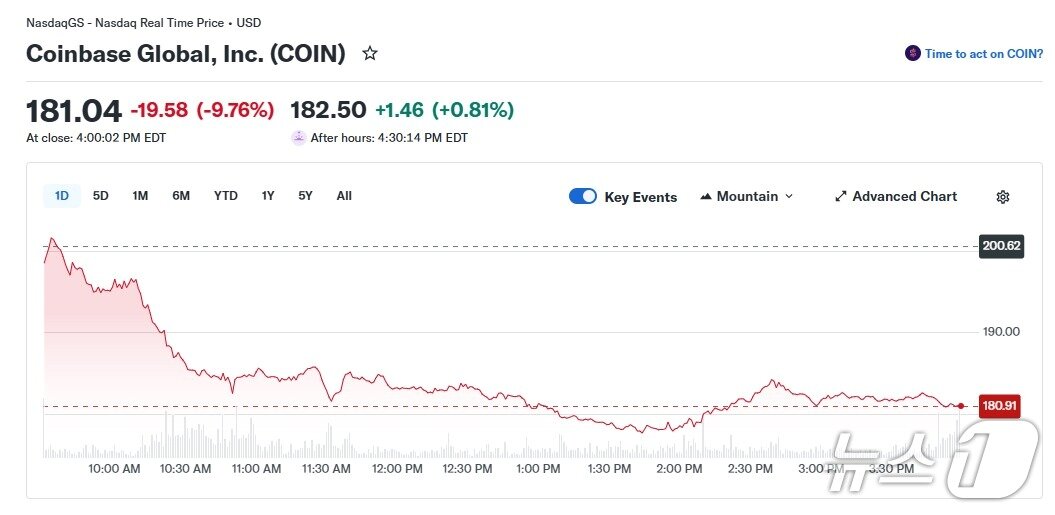Click the Advanced Chart expand arrows icon
The width and height of the screenshot is (1055, 515).
tap(841, 197)
